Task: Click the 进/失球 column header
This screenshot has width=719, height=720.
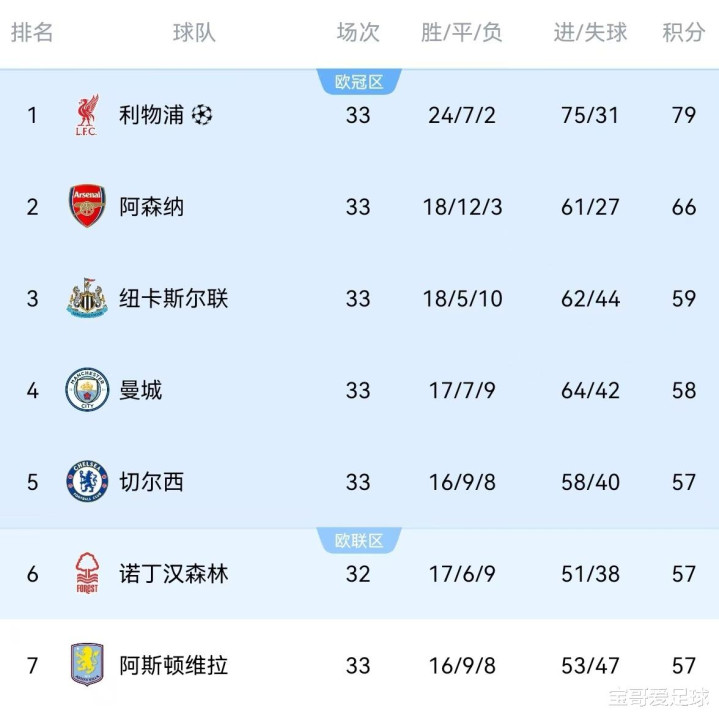Action: (x=590, y=33)
